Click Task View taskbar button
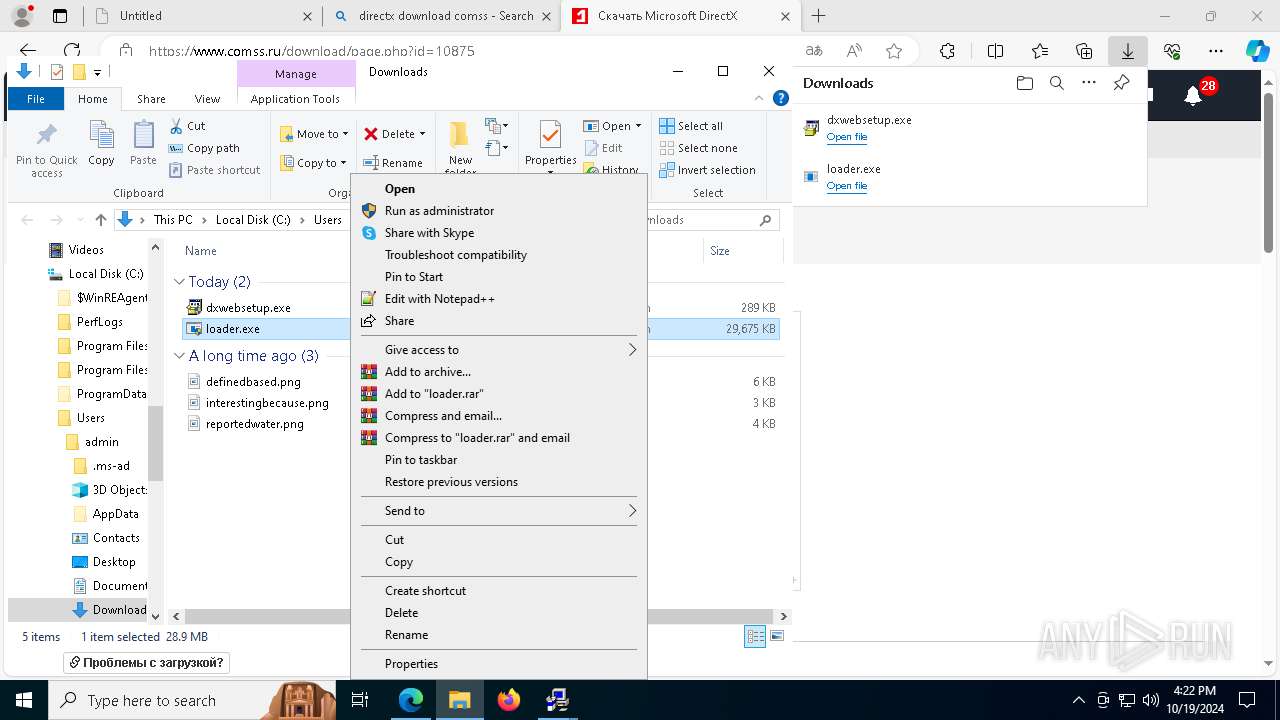Viewport: 1280px width, 720px height. point(361,700)
